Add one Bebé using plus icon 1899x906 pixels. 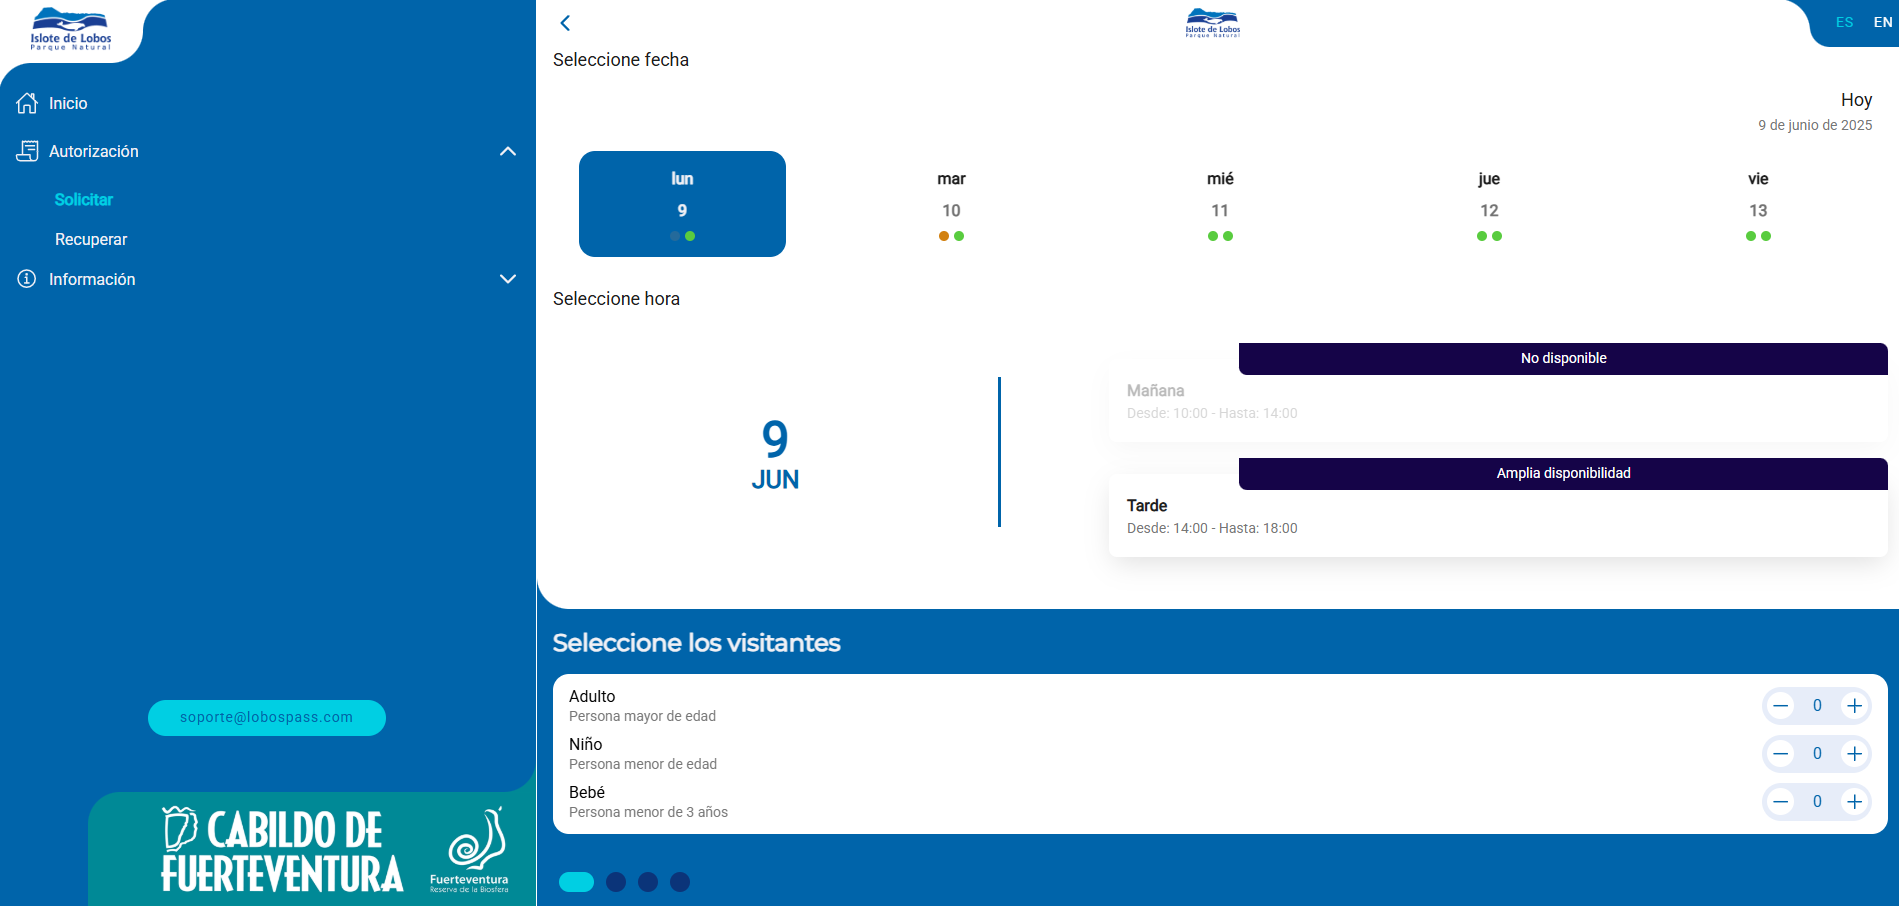coord(1854,802)
